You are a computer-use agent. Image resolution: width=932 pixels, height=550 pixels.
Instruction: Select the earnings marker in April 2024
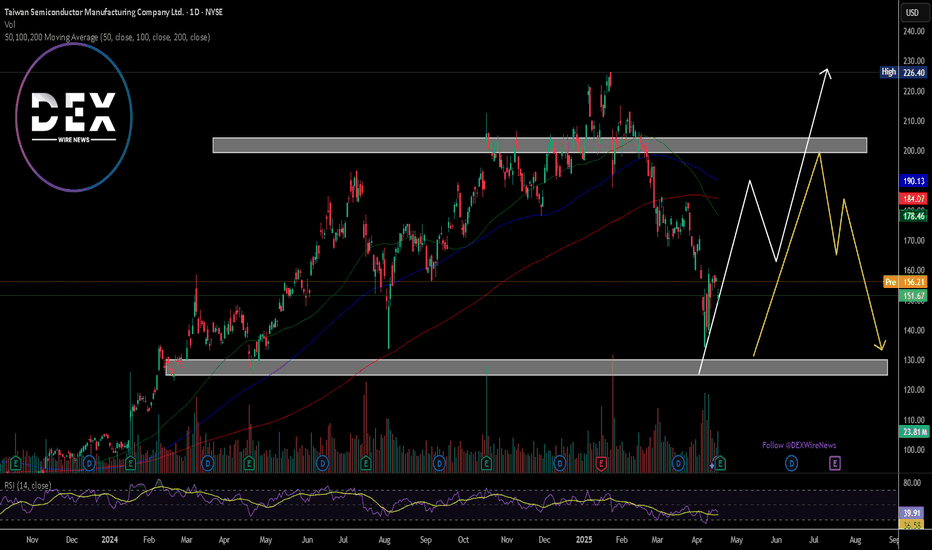[249, 463]
